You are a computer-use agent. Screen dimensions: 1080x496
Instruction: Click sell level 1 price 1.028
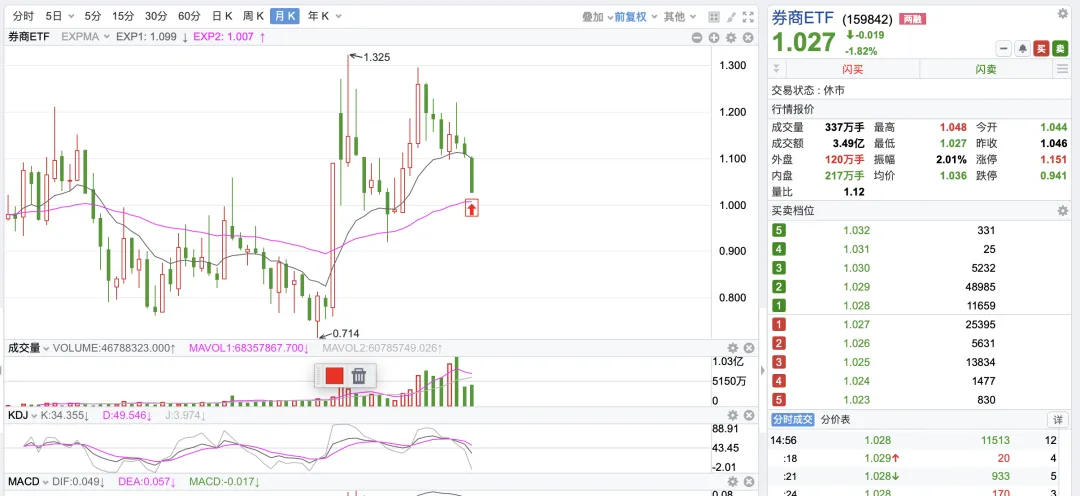856,305
